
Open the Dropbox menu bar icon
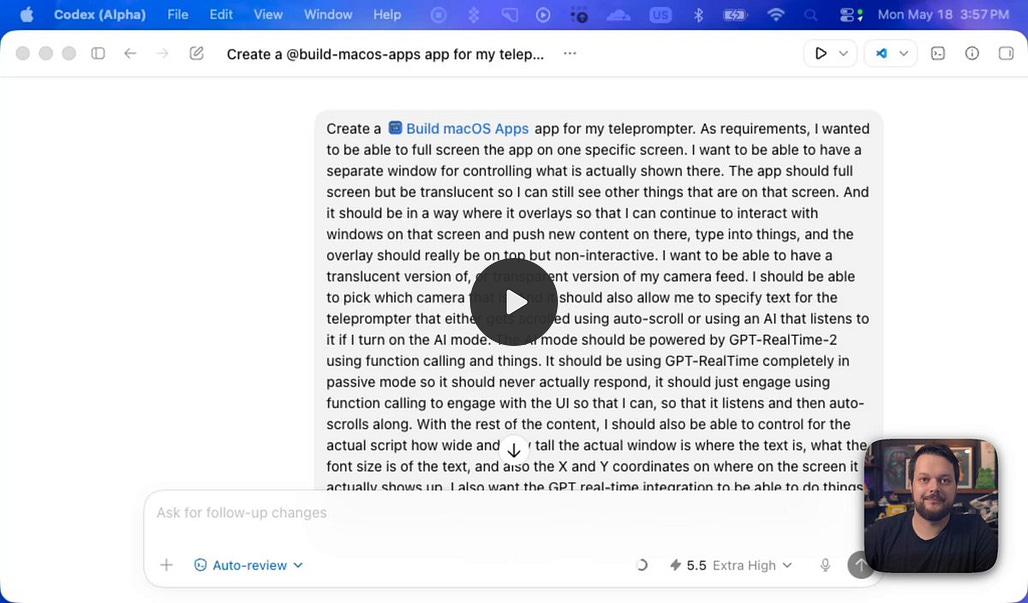click(x=473, y=14)
